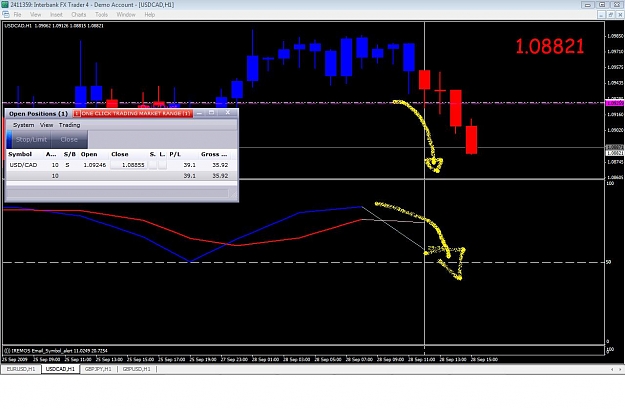Click the Interbank FX Trader title bar icon
625x409 pixels.
(x=5, y=5)
